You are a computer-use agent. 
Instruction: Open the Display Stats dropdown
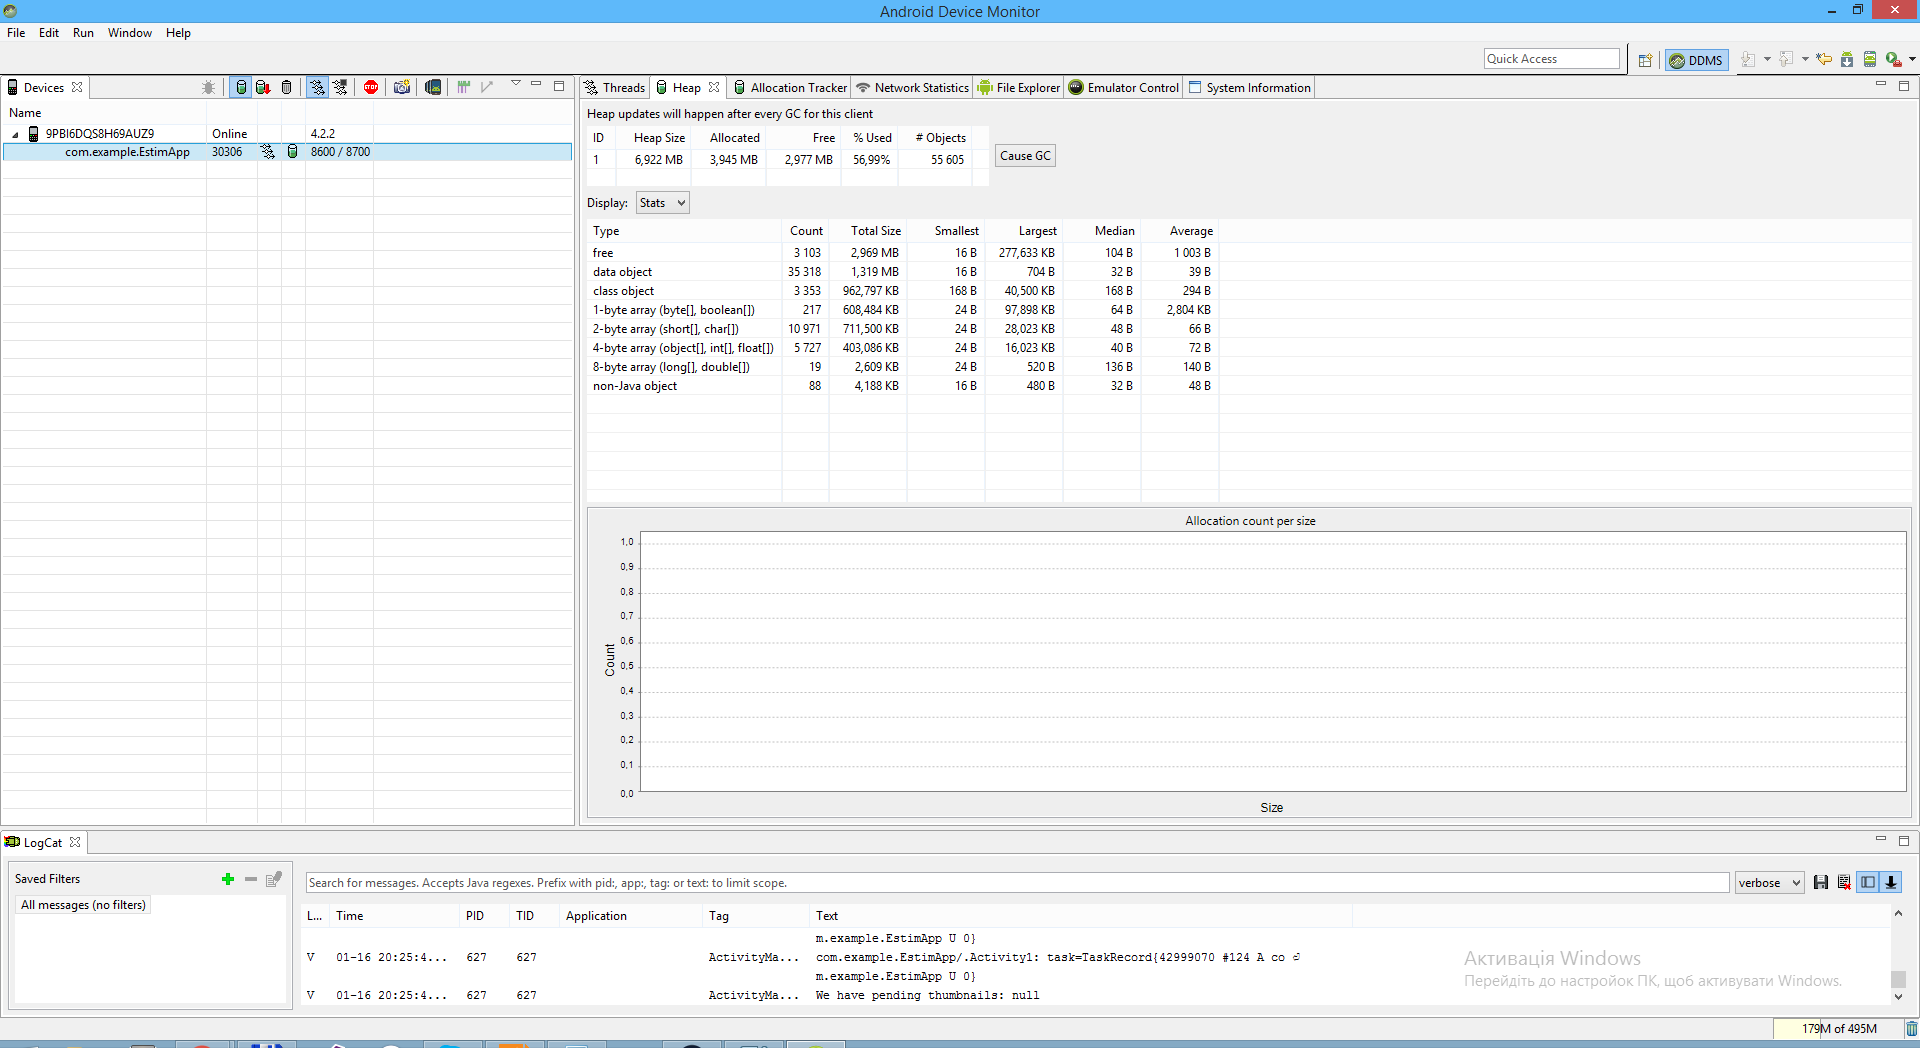click(x=662, y=203)
